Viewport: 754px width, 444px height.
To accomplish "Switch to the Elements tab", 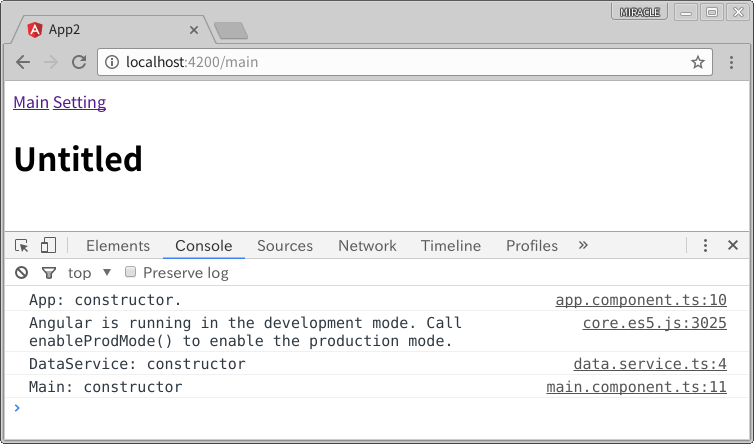I will point(118,246).
